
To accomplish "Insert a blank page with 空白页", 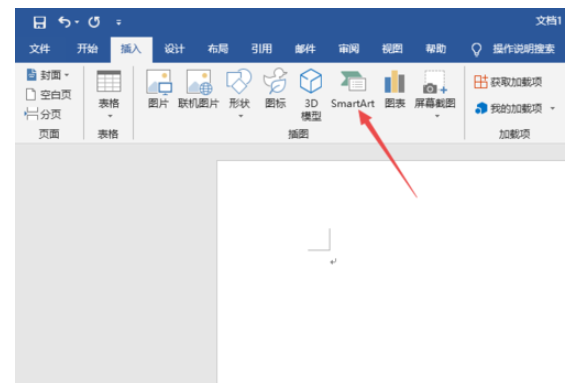I will (x=48, y=95).
